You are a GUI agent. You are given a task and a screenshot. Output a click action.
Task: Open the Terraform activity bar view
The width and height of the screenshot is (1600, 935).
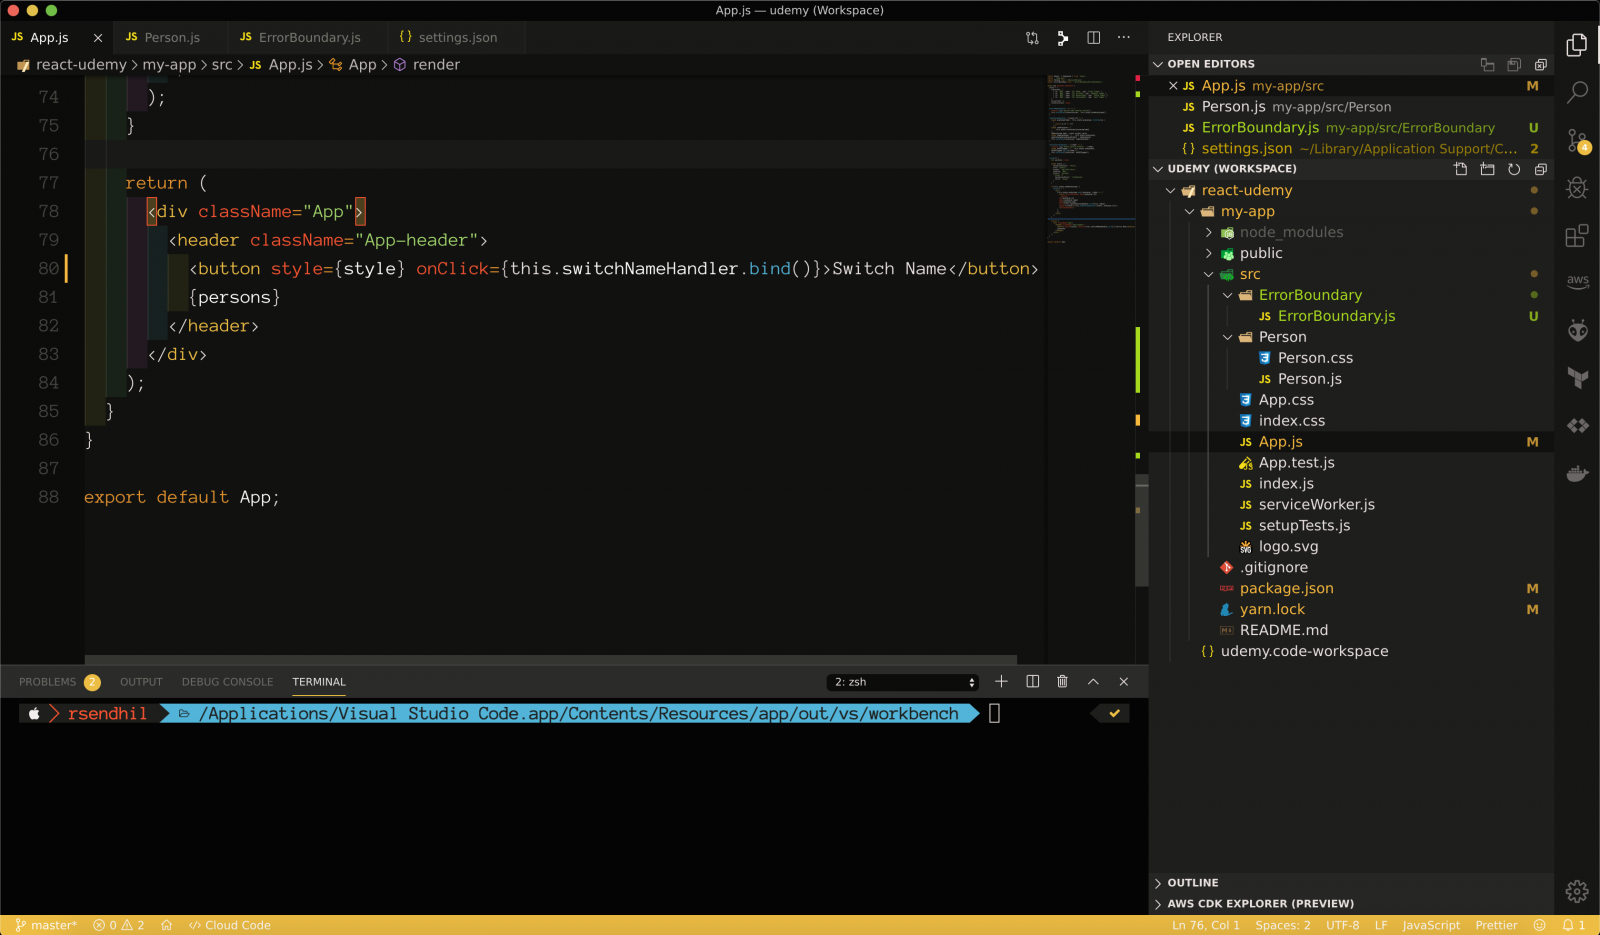(1577, 378)
